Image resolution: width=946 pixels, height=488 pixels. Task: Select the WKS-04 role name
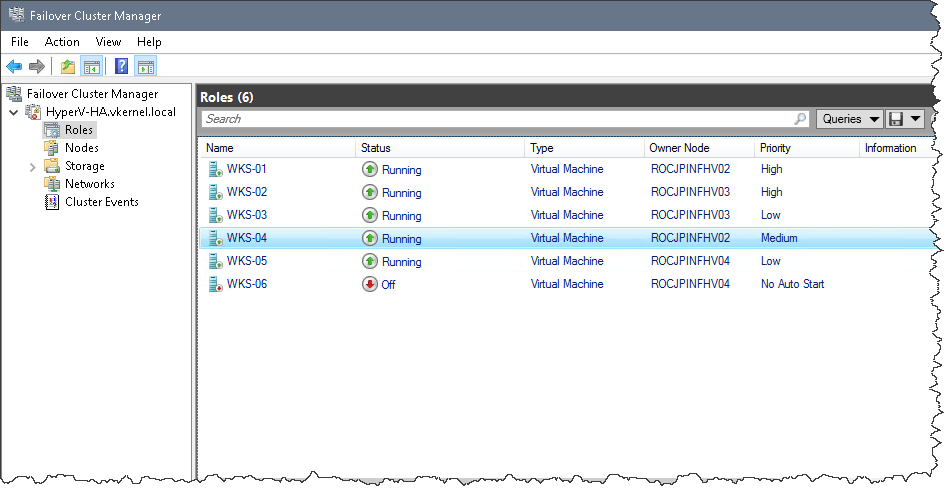[246, 238]
